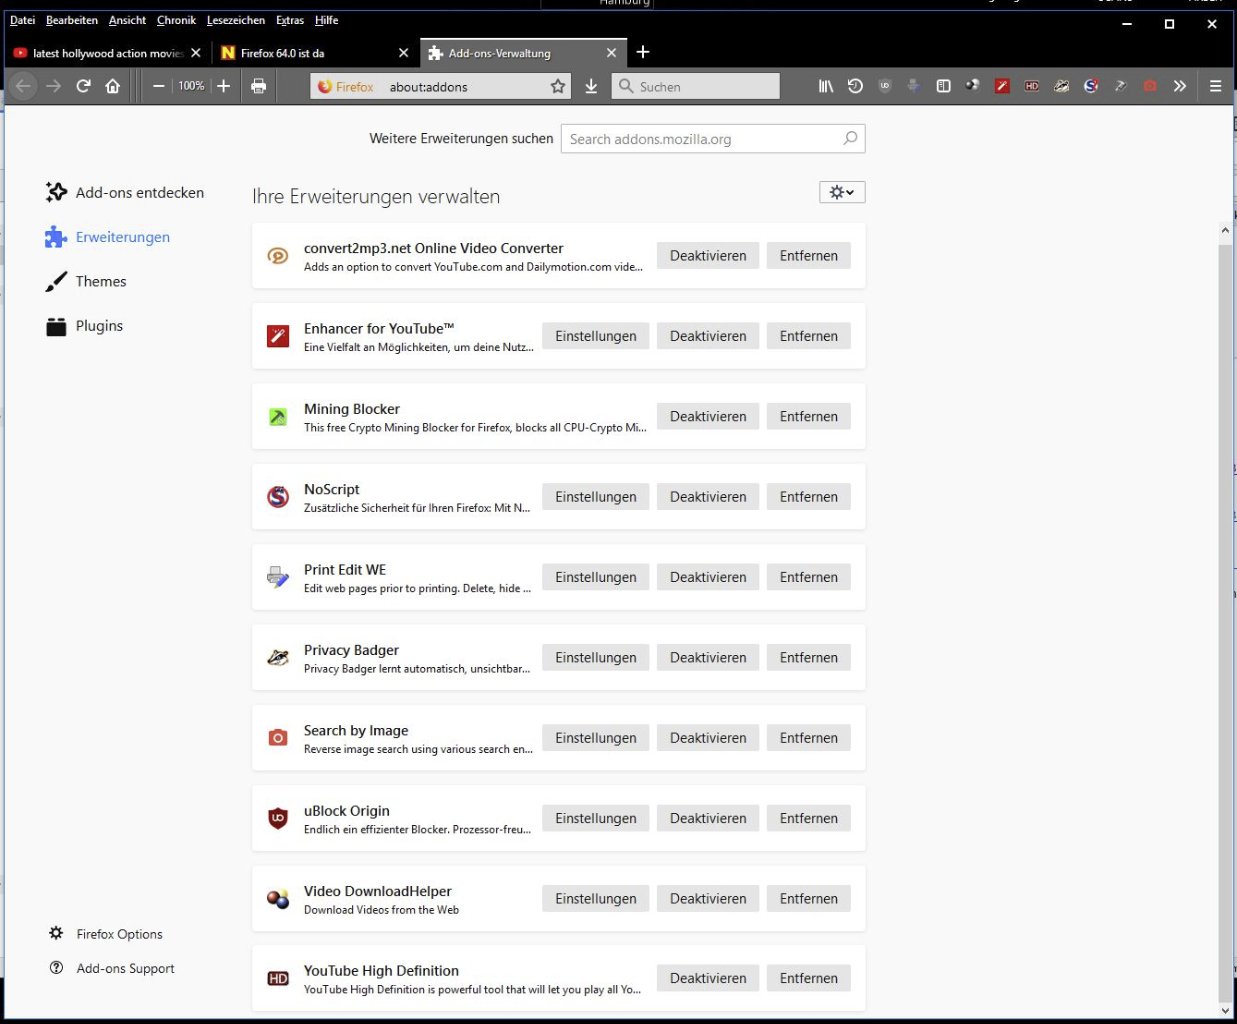Open the Library toolbar icon
This screenshot has width=1237, height=1024.
[x=825, y=86]
